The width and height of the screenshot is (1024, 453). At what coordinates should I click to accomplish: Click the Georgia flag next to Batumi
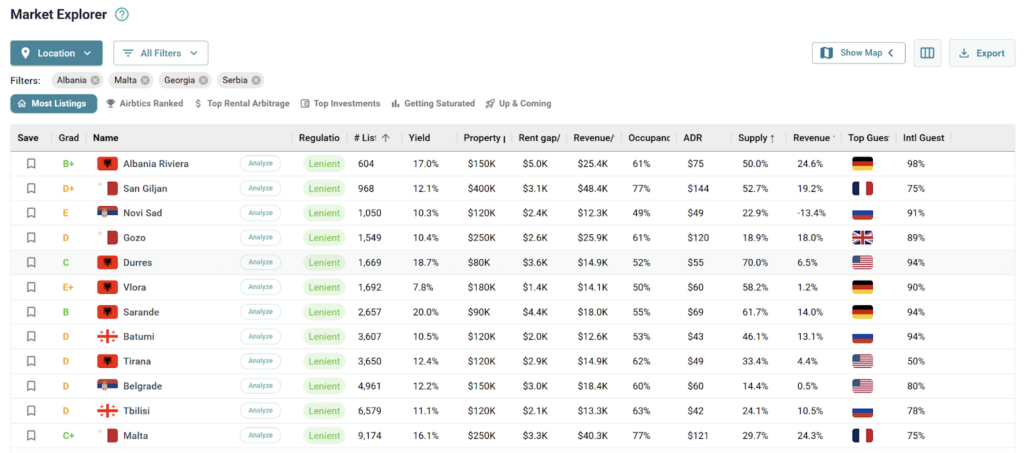pyautogui.click(x=107, y=337)
